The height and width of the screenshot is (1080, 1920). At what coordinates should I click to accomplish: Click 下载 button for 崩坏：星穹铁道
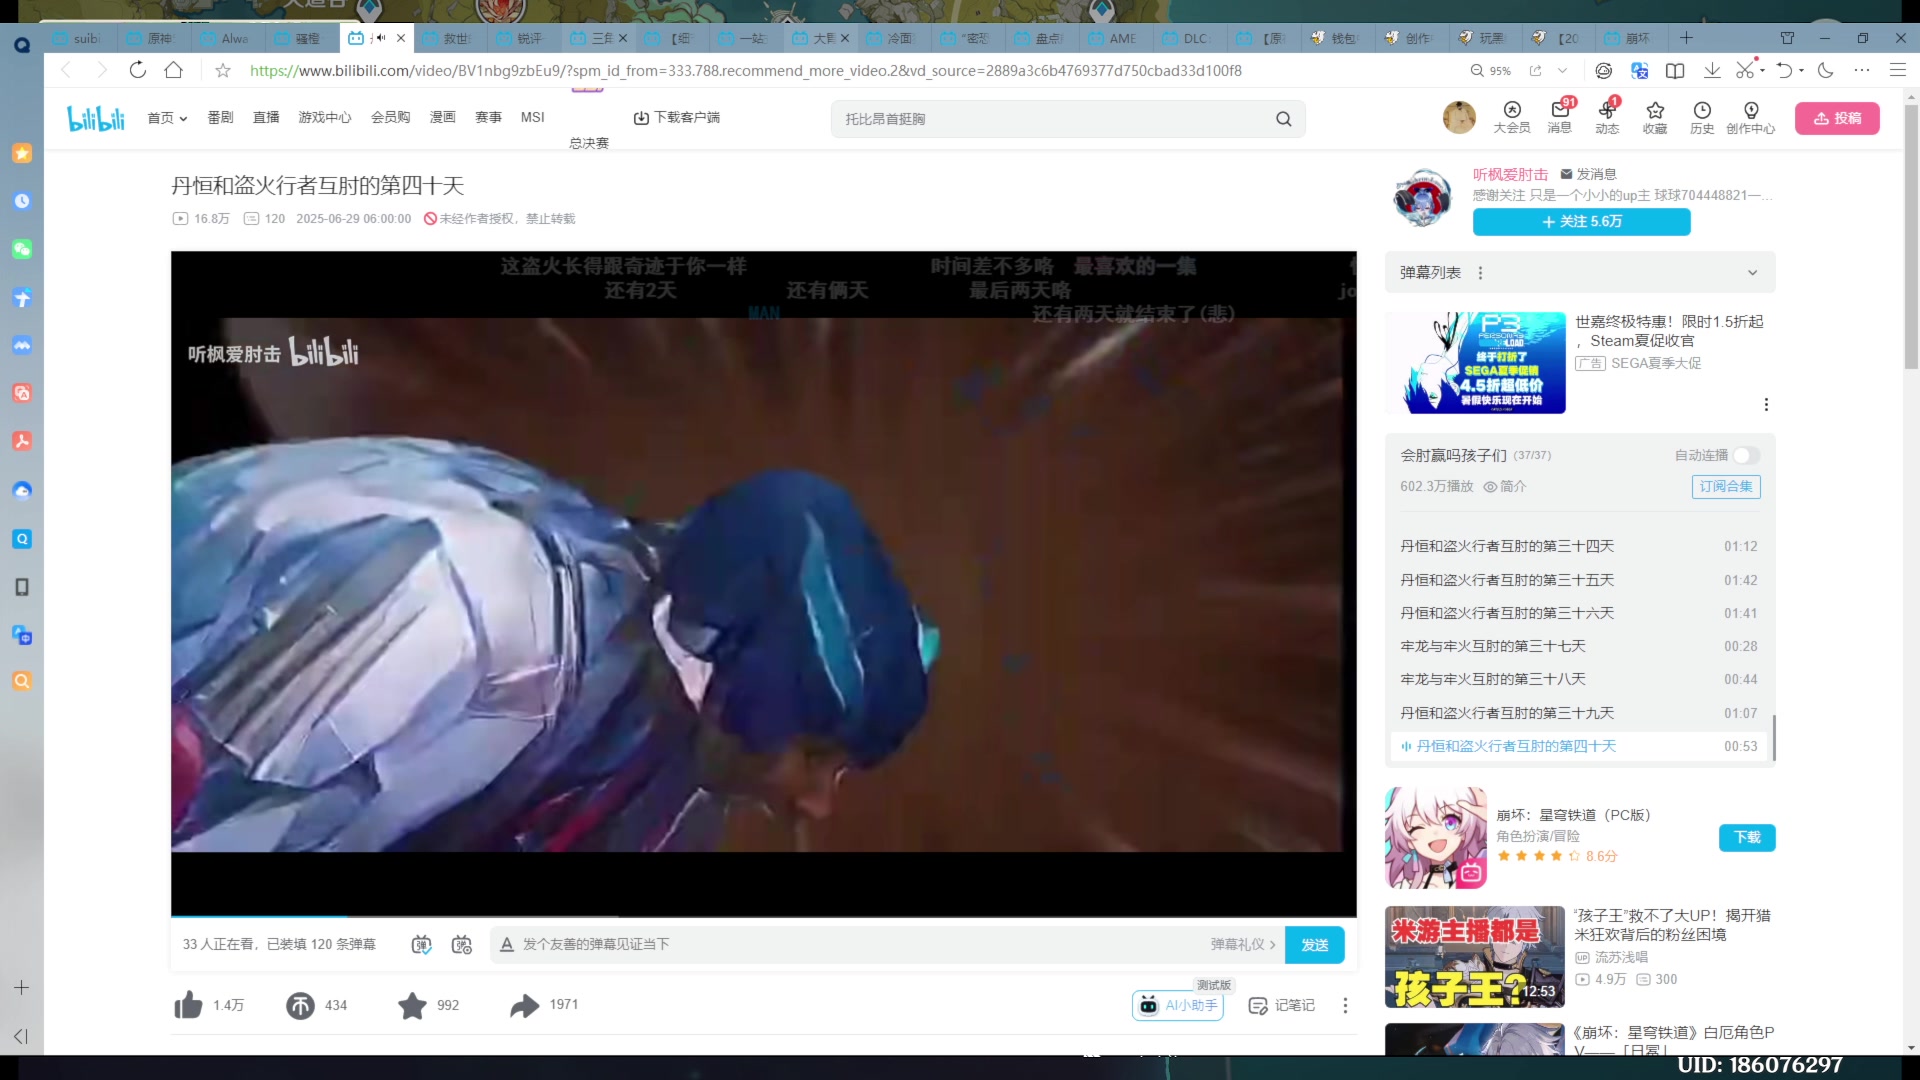[x=1747, y=838]
